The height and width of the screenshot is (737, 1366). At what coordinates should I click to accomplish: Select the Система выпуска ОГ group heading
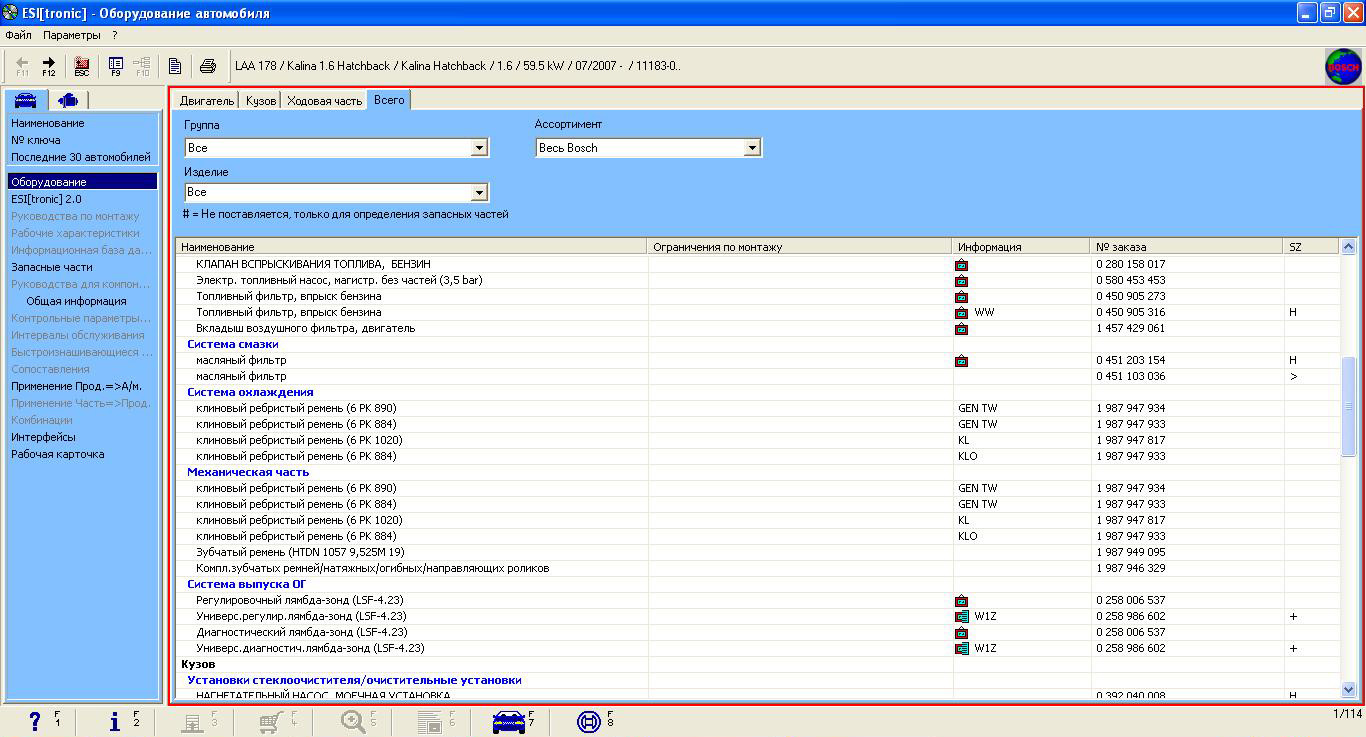tap(246, 585)
